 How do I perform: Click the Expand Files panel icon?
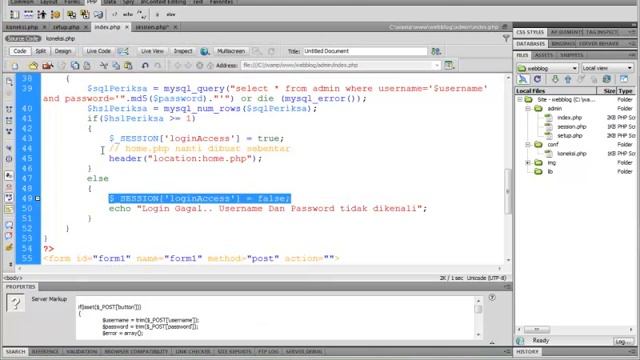[624, 79]
